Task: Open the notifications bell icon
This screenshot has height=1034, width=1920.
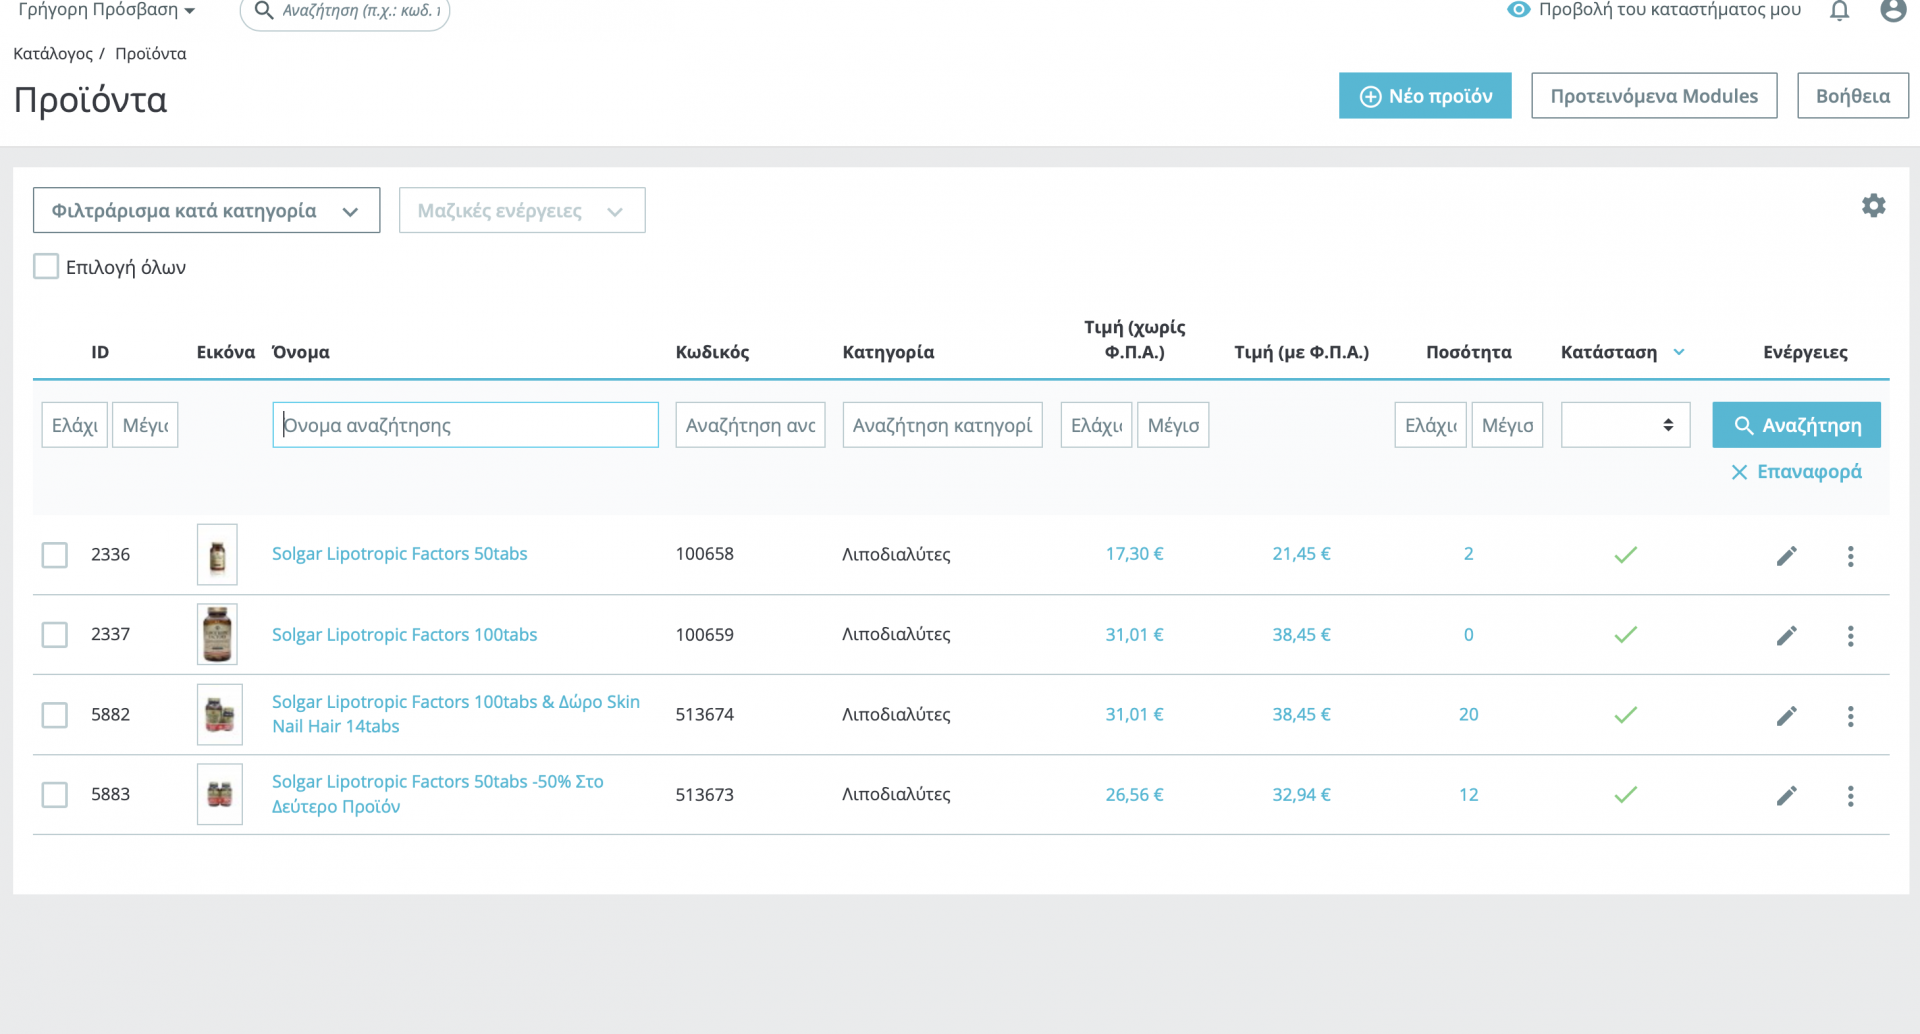Action: tap(1839, 11)
